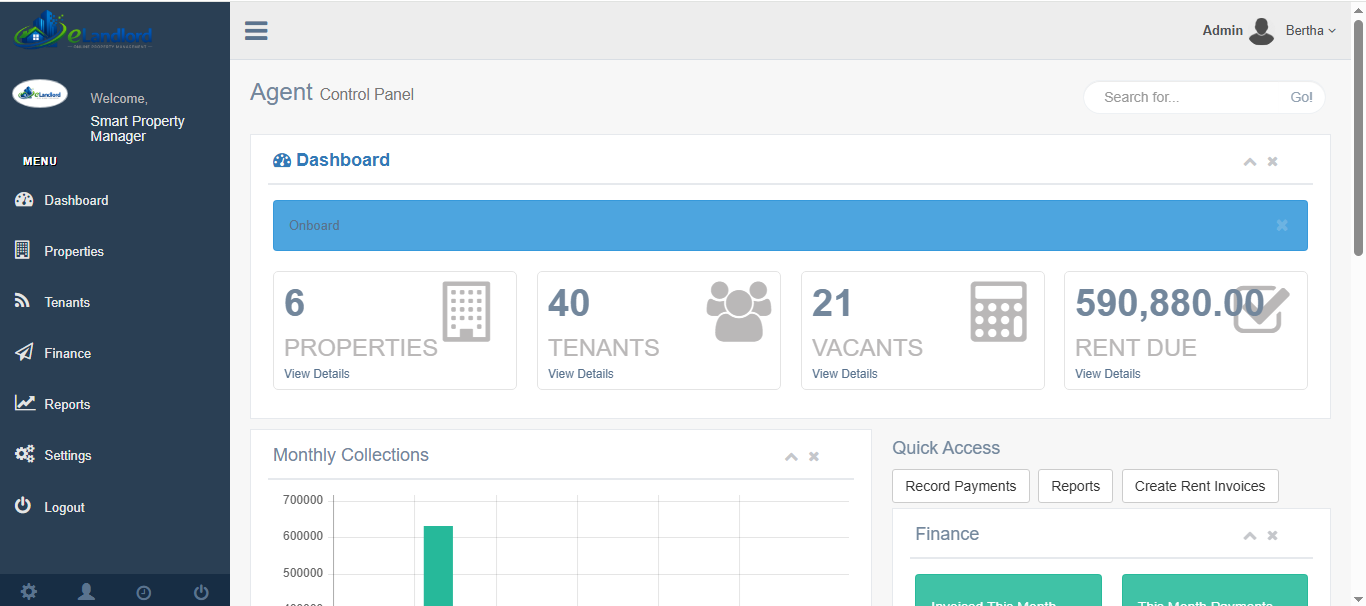
Task: Click the building icon on Properties card
Action: tap(466, 311)
